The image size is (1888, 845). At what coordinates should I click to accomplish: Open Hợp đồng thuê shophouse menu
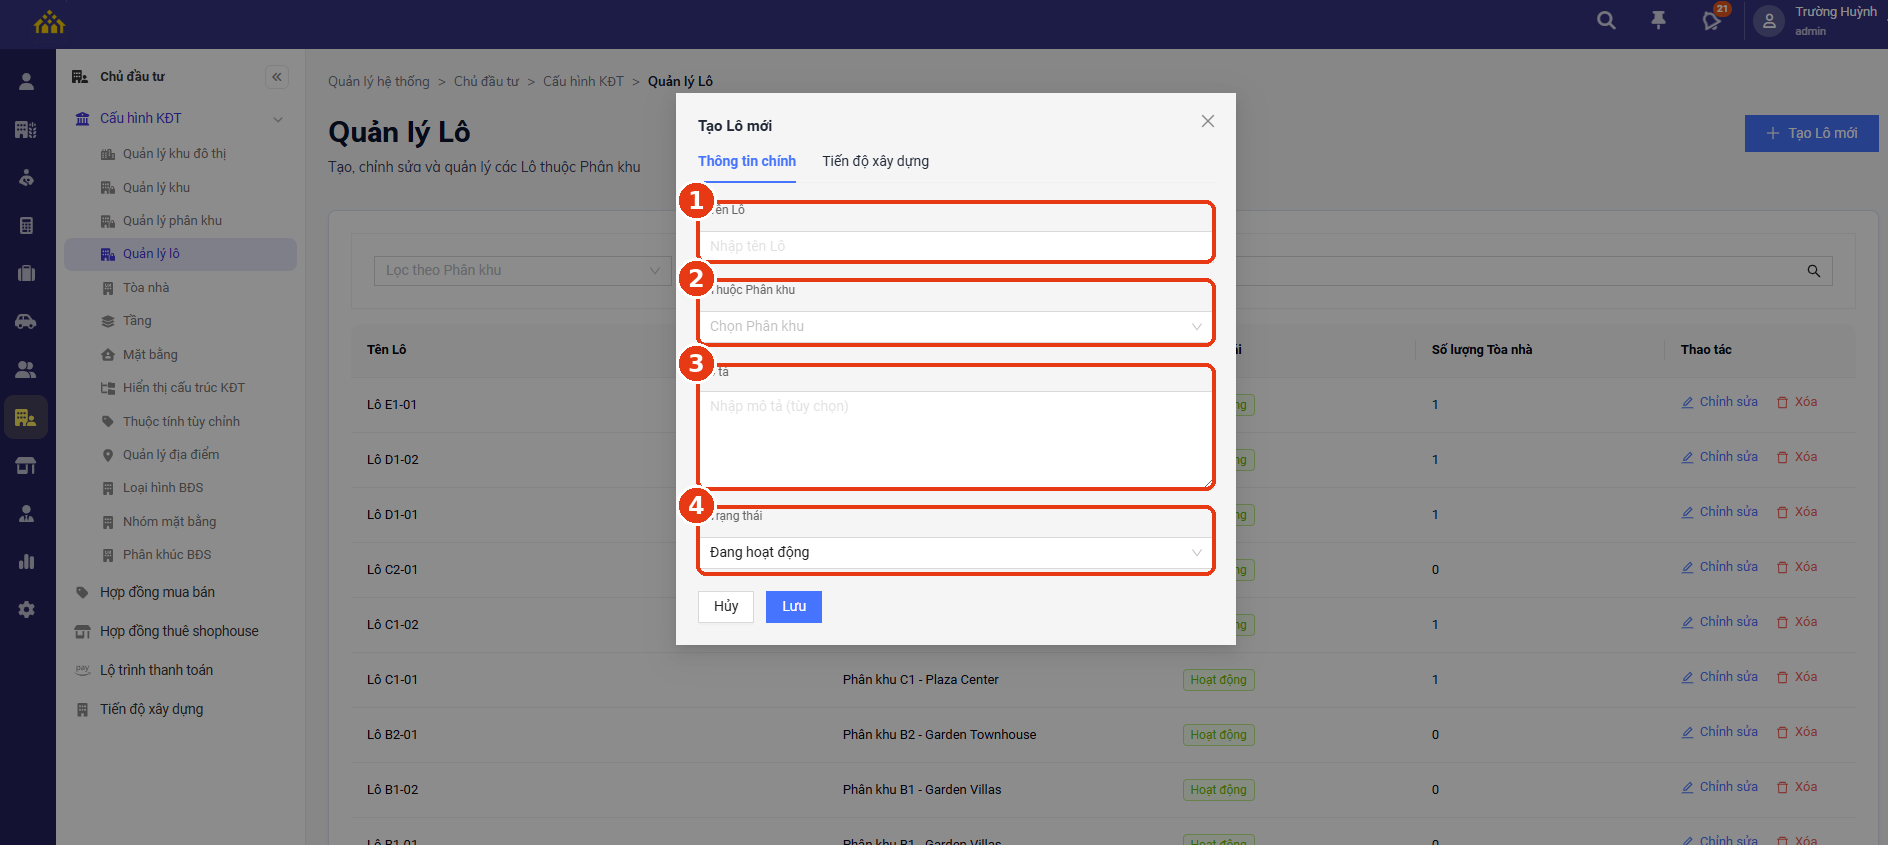click(x=180, y=631)
